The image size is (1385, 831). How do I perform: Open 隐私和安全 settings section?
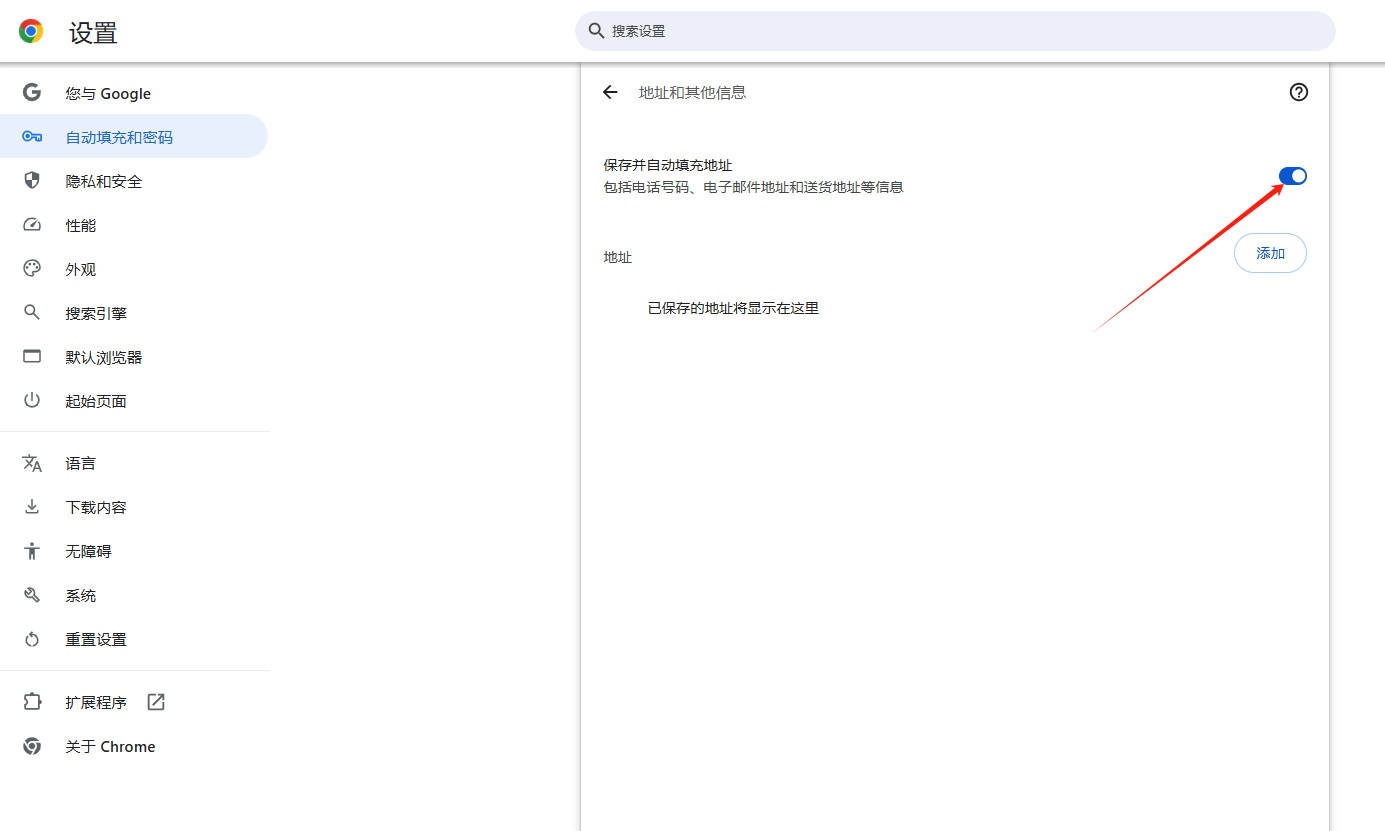click(134, 181)
